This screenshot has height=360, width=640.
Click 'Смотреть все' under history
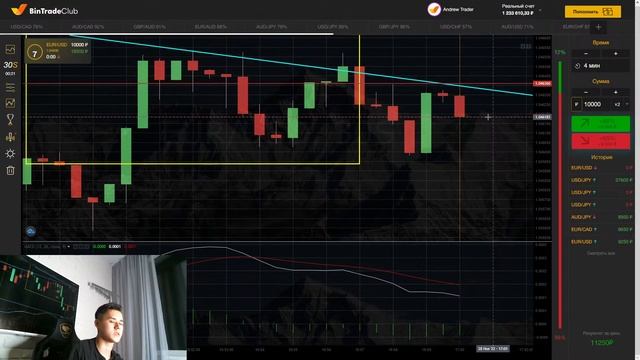[601, 253]
